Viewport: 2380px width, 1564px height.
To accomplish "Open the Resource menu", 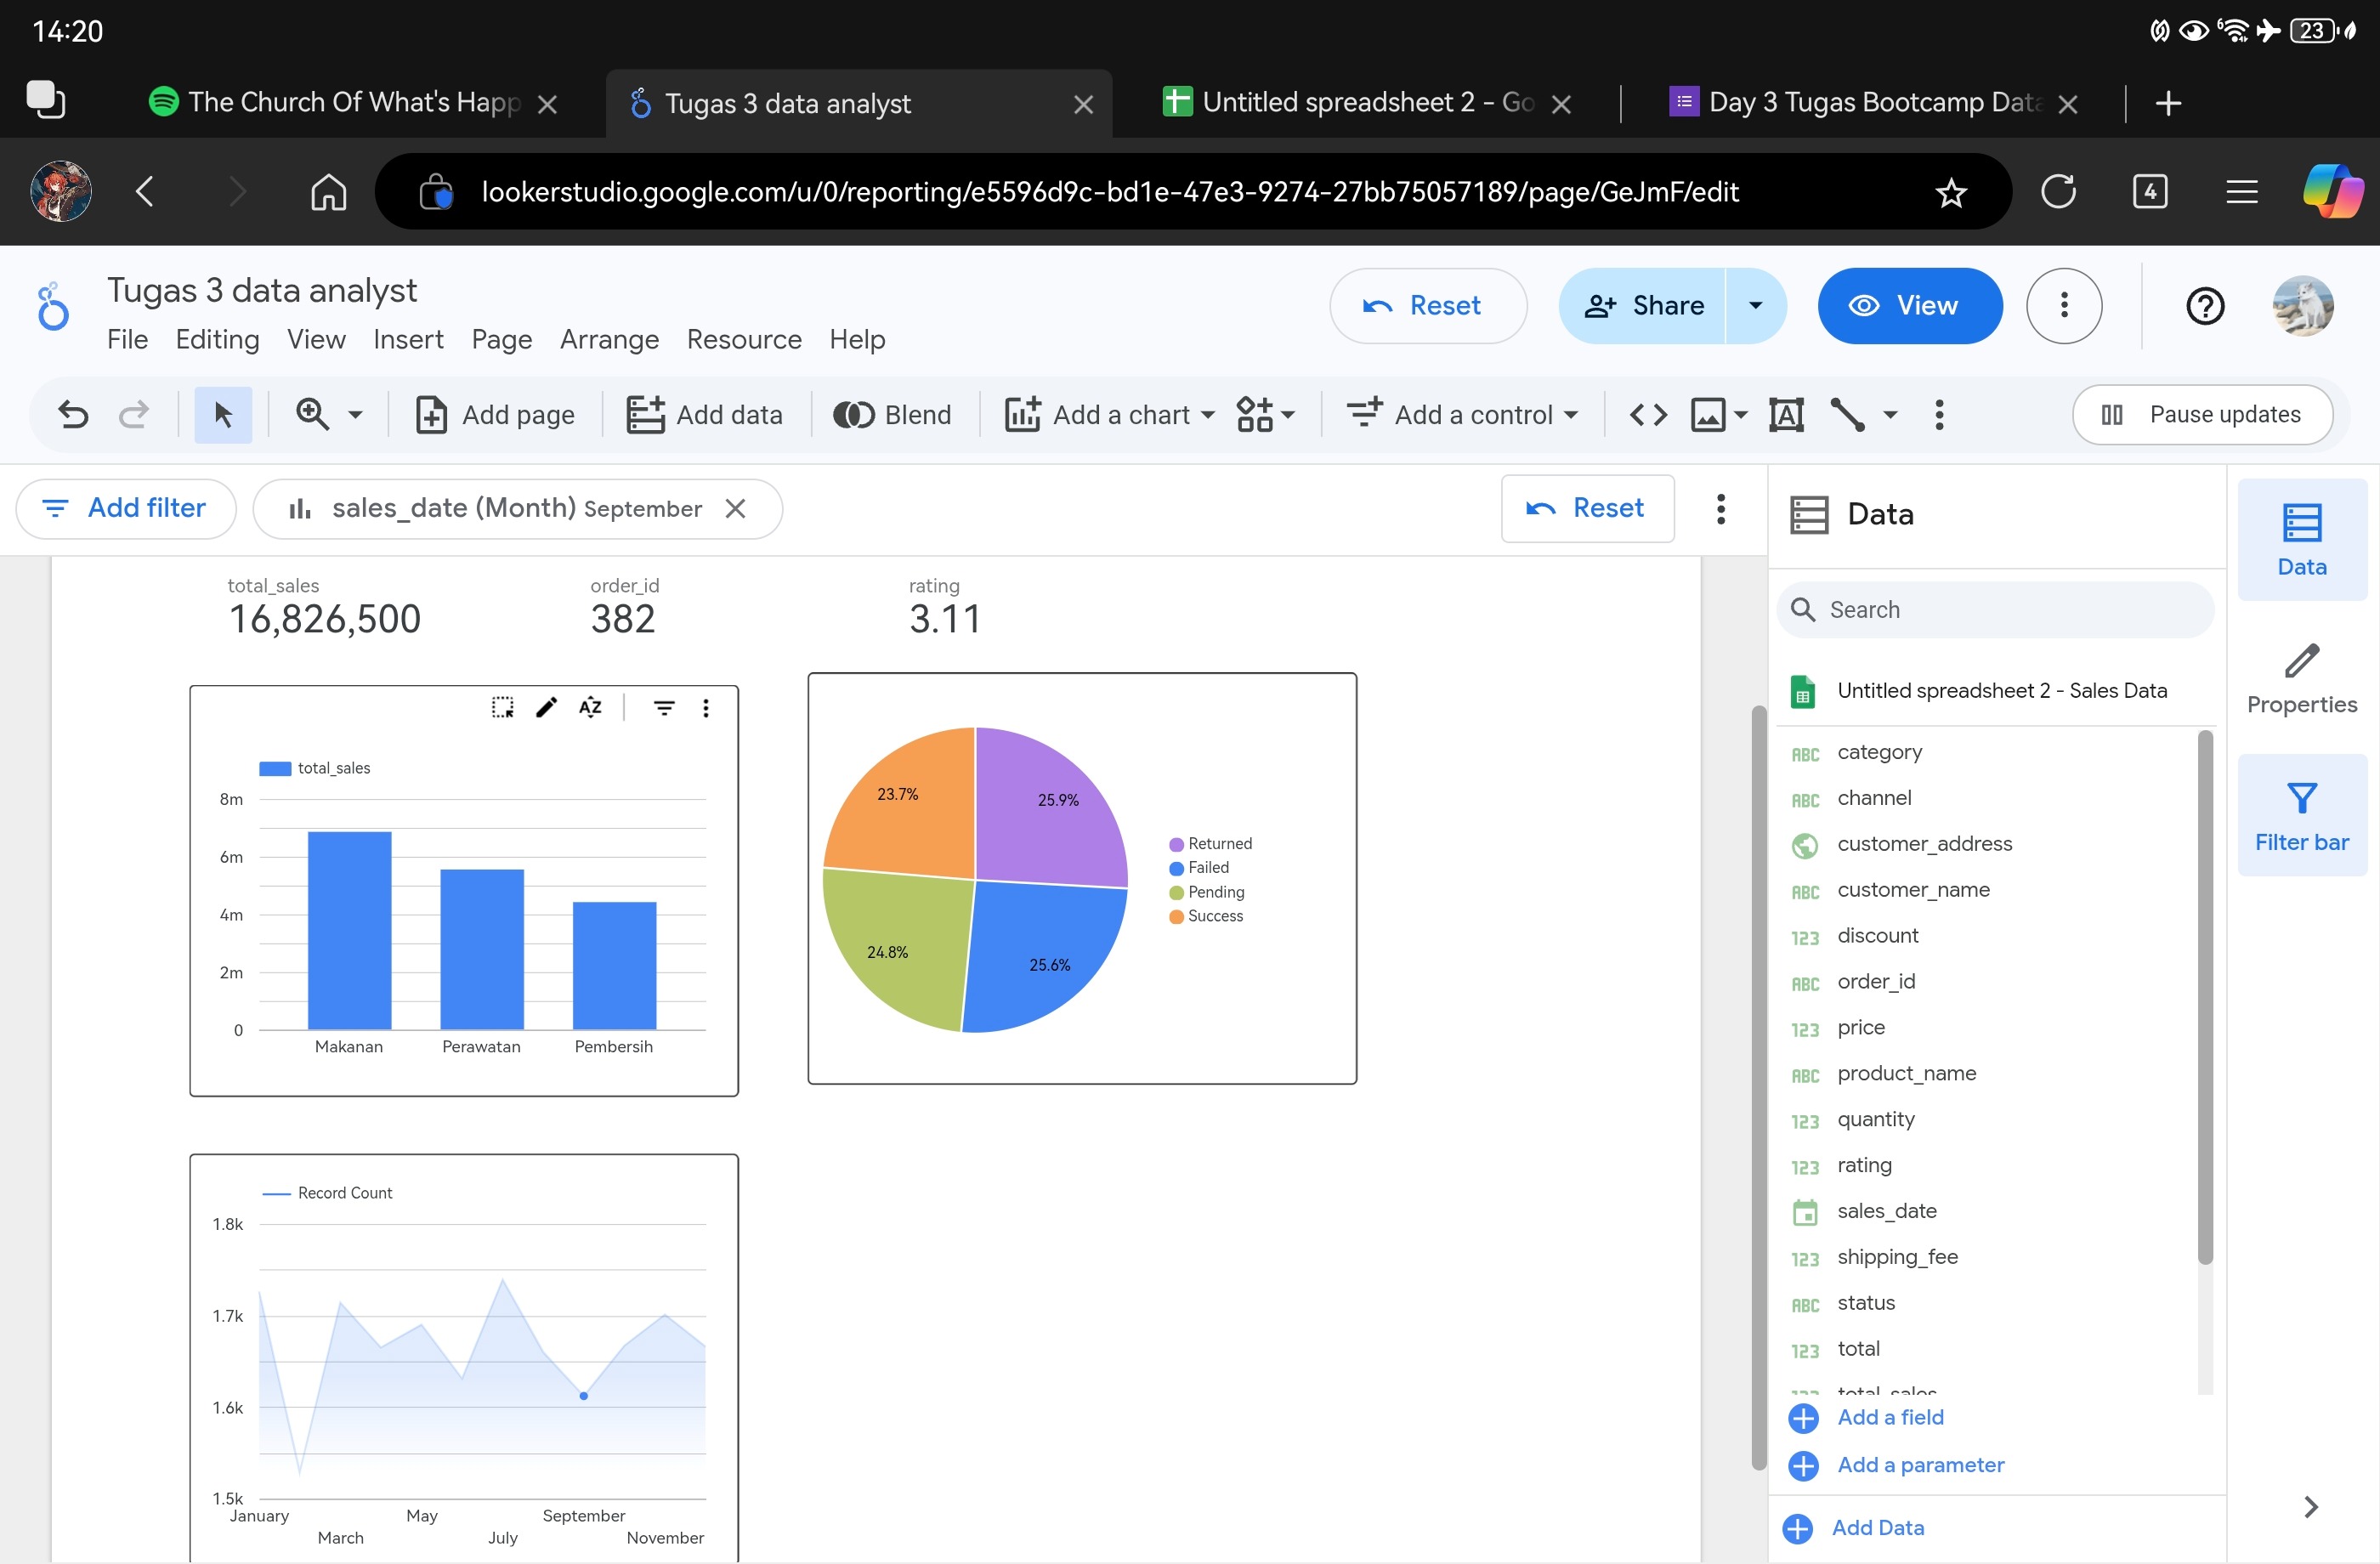I will click(743, 340).
